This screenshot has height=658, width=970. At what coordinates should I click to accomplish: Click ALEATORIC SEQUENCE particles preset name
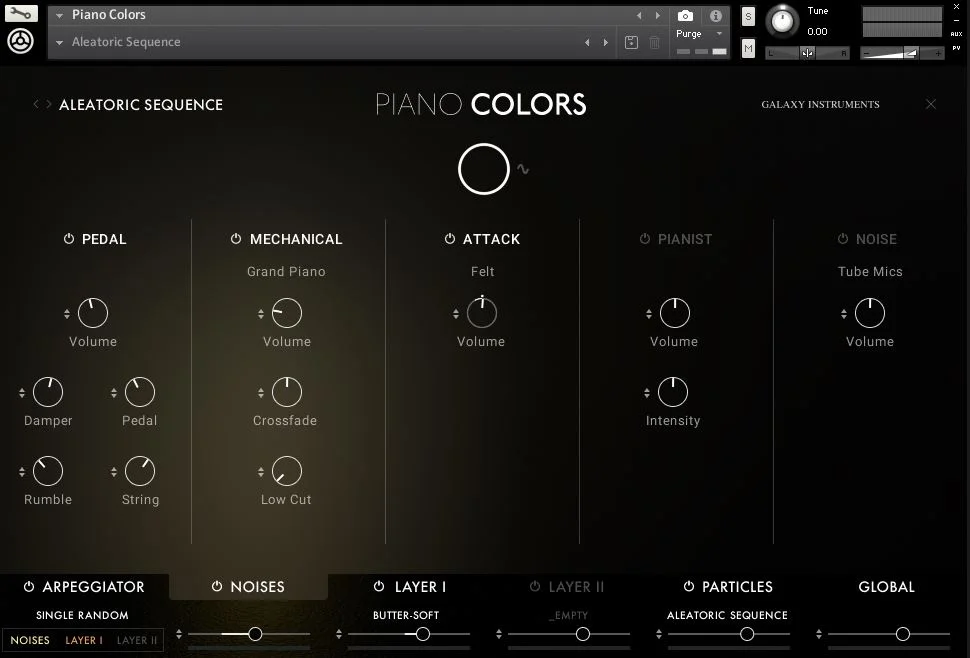pyautogui.click(x=727, y=615)
